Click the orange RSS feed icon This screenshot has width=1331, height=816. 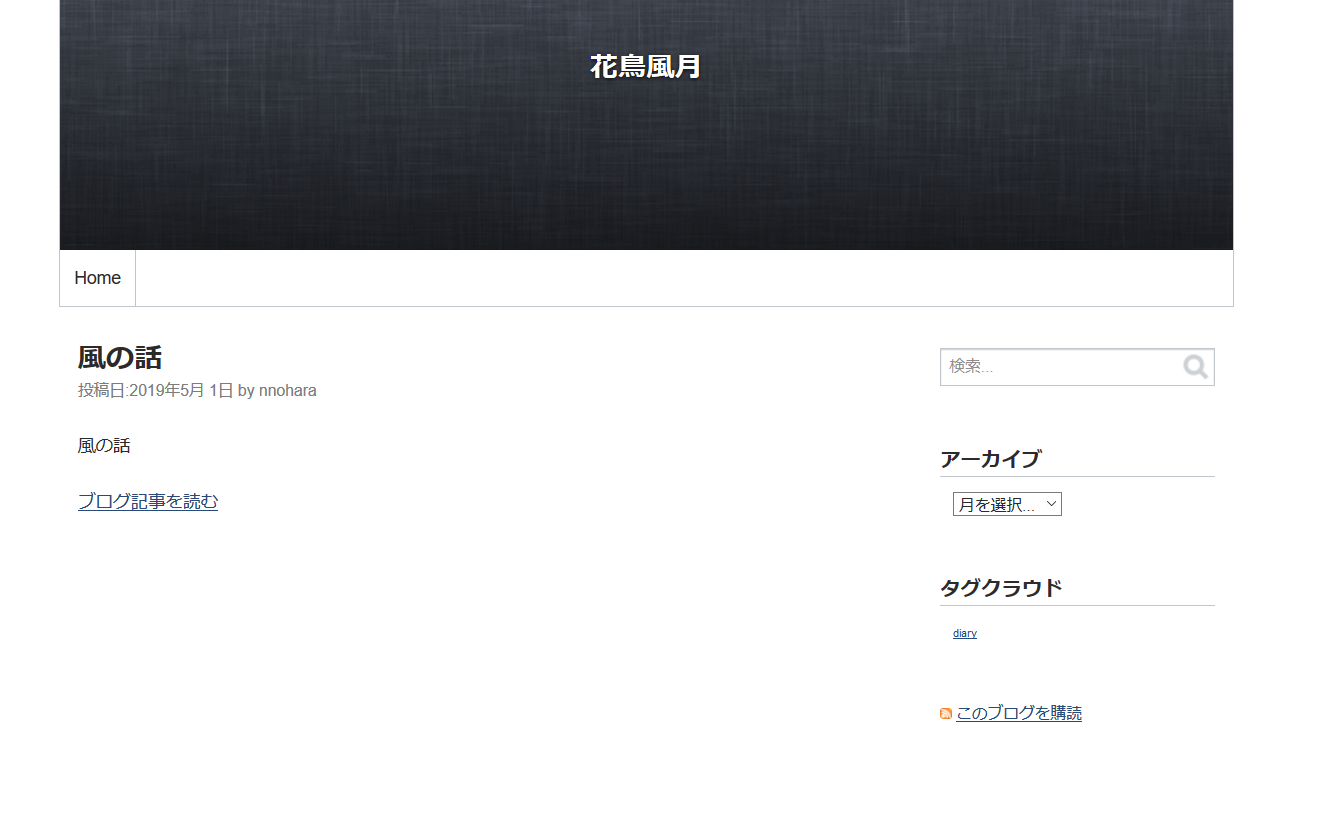coord(945,714)
